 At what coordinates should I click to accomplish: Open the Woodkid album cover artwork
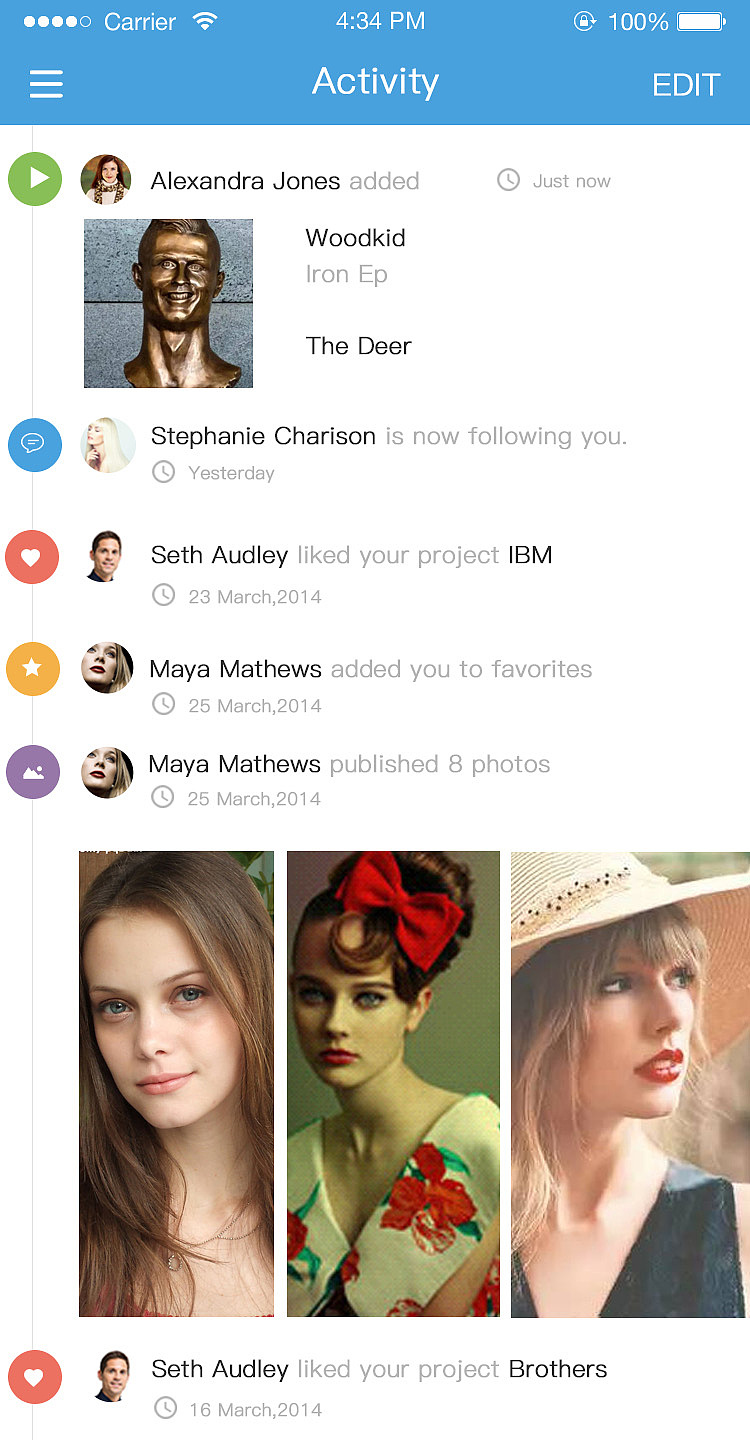click(x=168, y=303)
